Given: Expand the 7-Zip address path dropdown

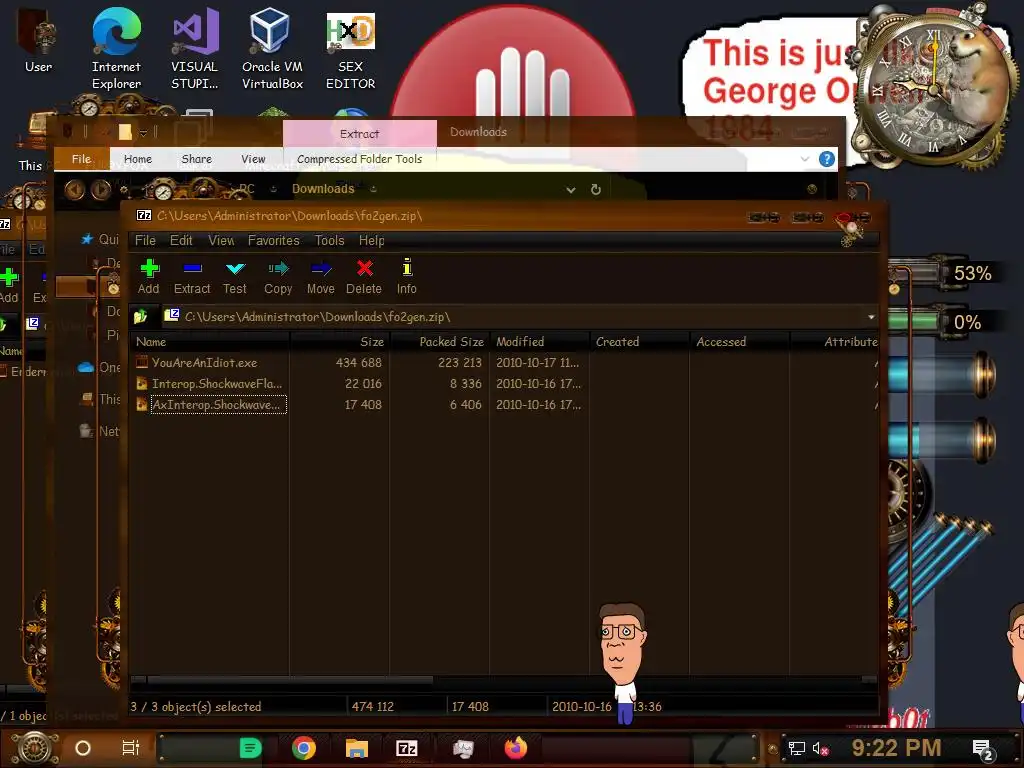Looking at the screenshot, I should click(871, 317).
